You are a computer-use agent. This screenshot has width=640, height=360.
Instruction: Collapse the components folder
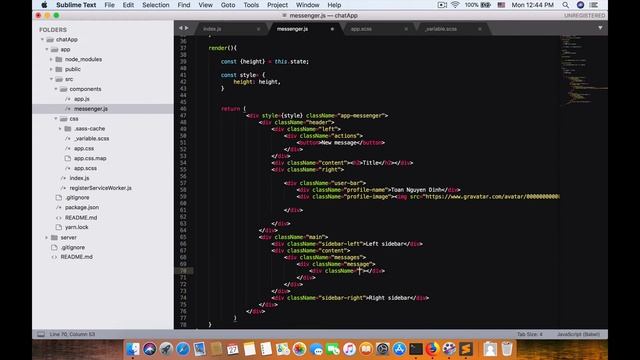coord(56,89)
